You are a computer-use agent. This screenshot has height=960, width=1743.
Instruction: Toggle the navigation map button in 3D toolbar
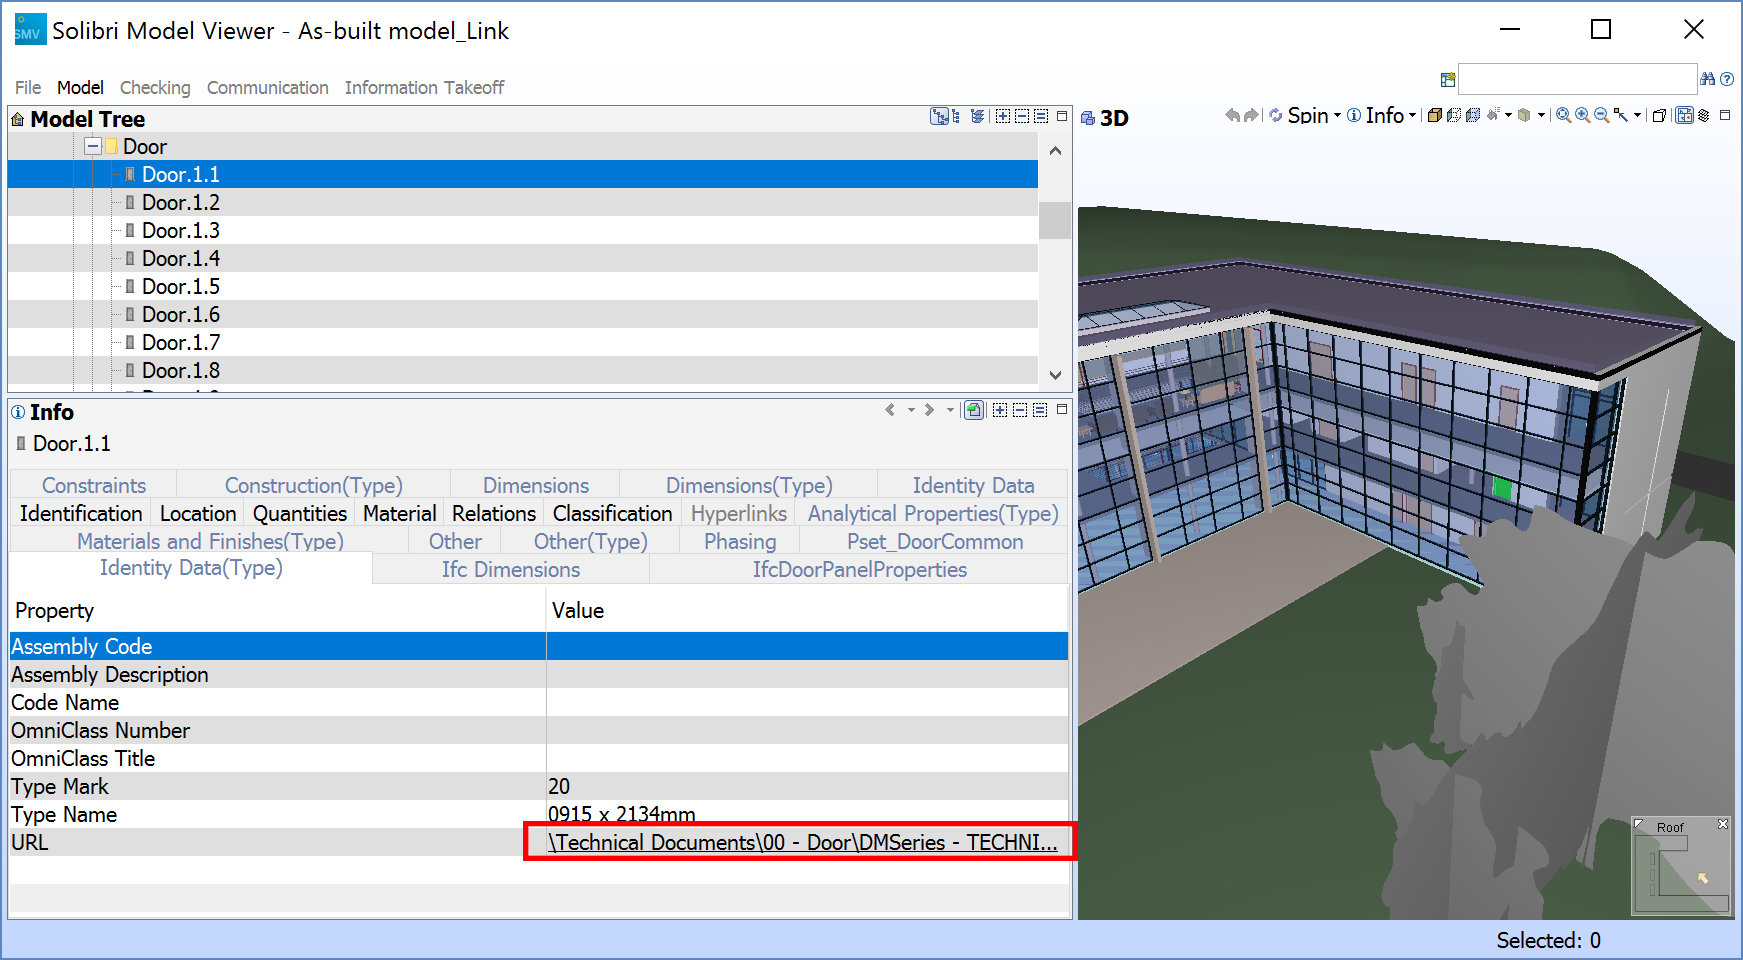point(1685,115)
